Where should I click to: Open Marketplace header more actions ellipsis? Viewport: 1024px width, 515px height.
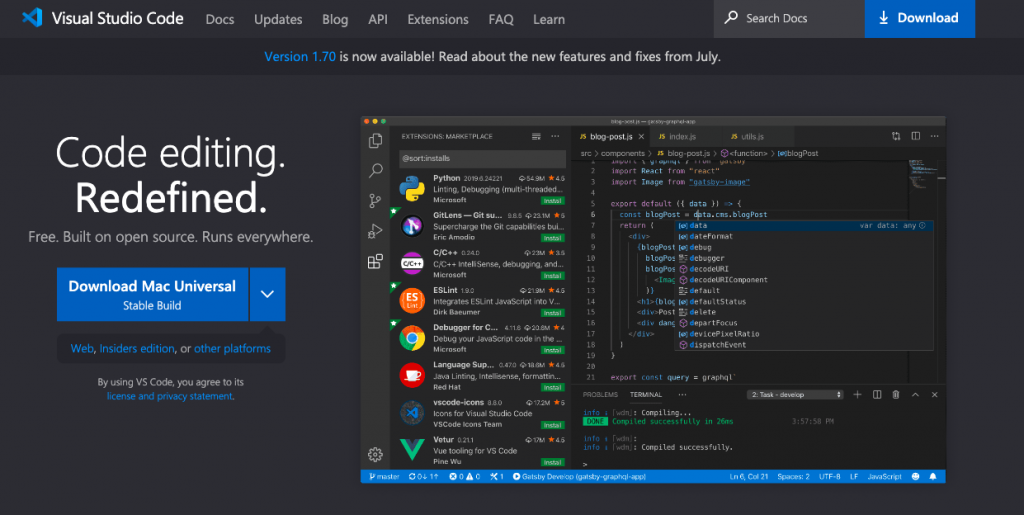555,136
